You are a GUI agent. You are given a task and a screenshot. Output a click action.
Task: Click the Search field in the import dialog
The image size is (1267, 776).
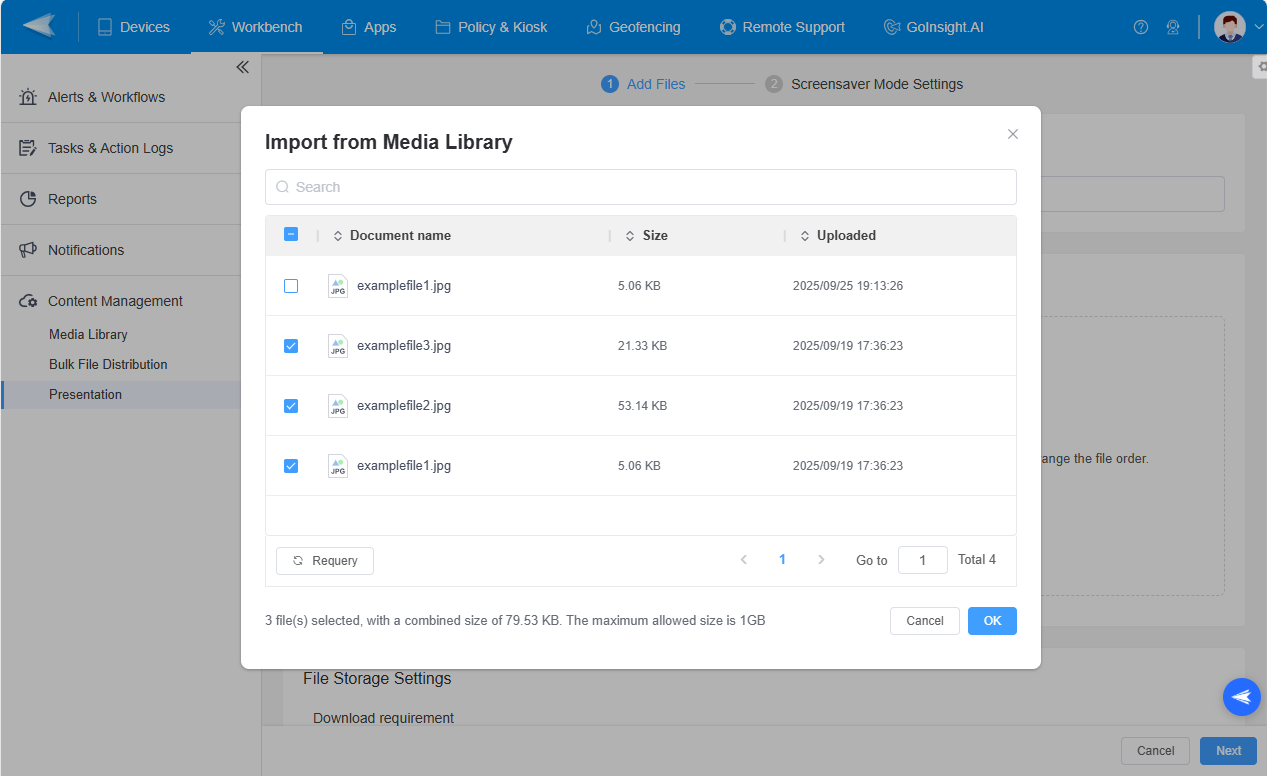tap(640, 187)
